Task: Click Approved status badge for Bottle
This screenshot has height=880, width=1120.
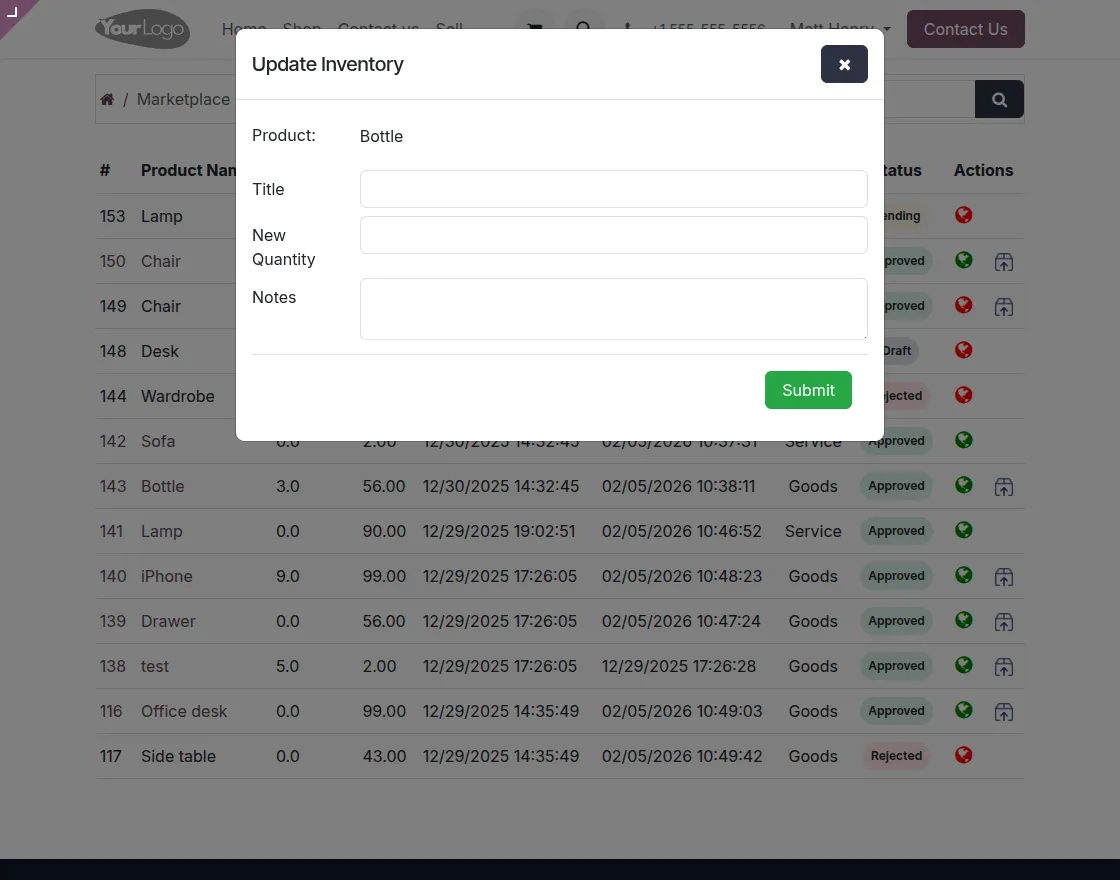Action: point(896,486)
